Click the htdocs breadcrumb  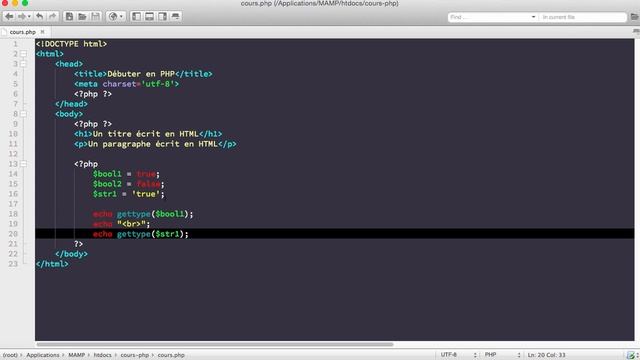[x=102, y=355]
